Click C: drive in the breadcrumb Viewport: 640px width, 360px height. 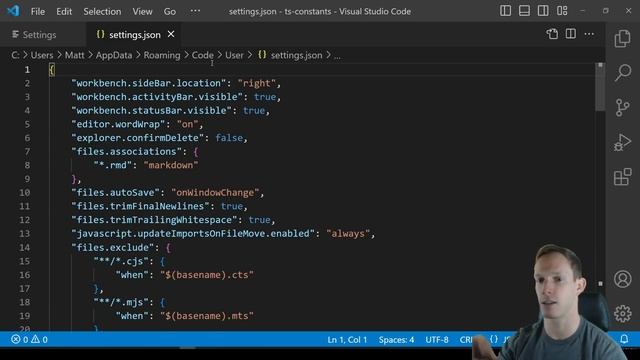pos(15,55)
